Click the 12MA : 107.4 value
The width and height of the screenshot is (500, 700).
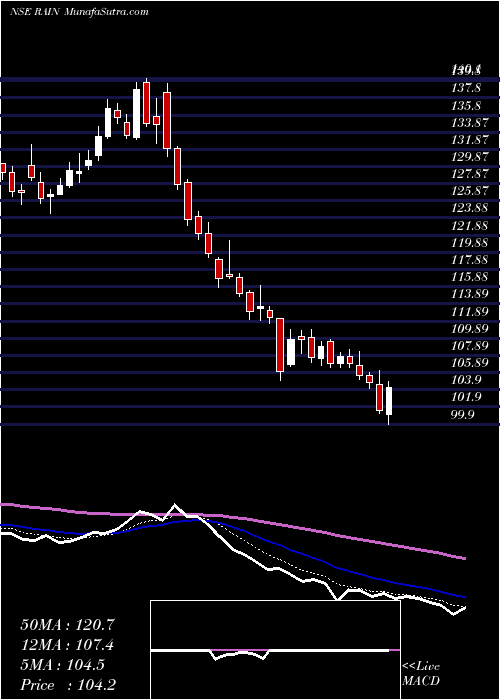click(x=67, y=645)
